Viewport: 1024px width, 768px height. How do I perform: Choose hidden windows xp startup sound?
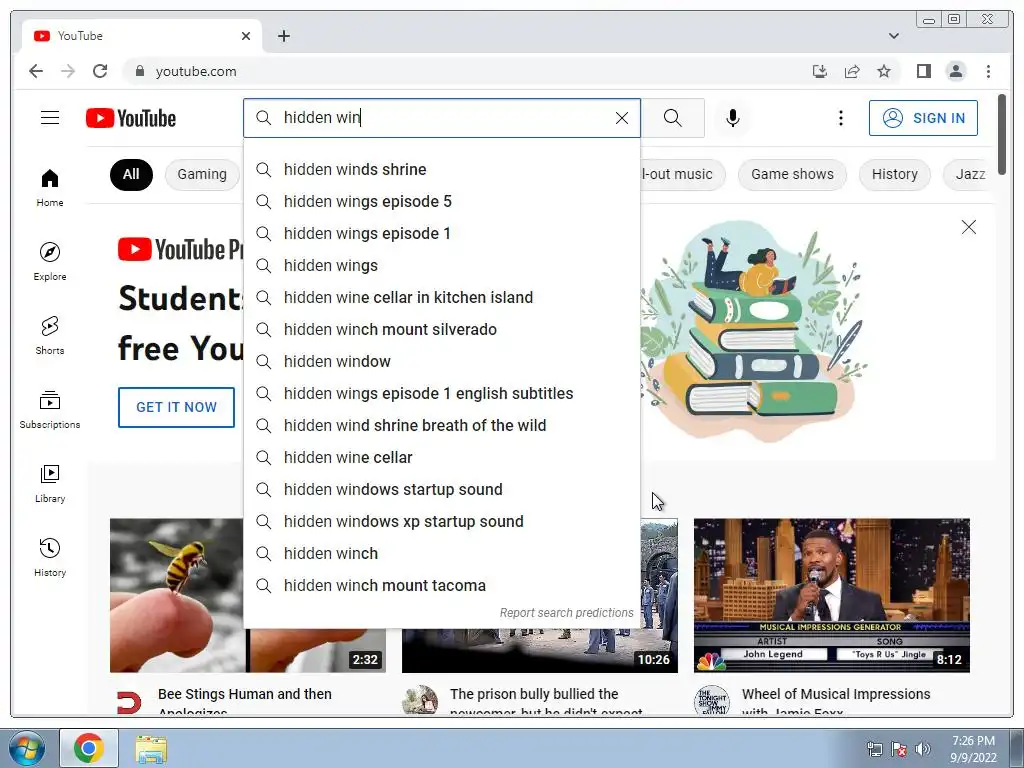[x=442, y=521]
